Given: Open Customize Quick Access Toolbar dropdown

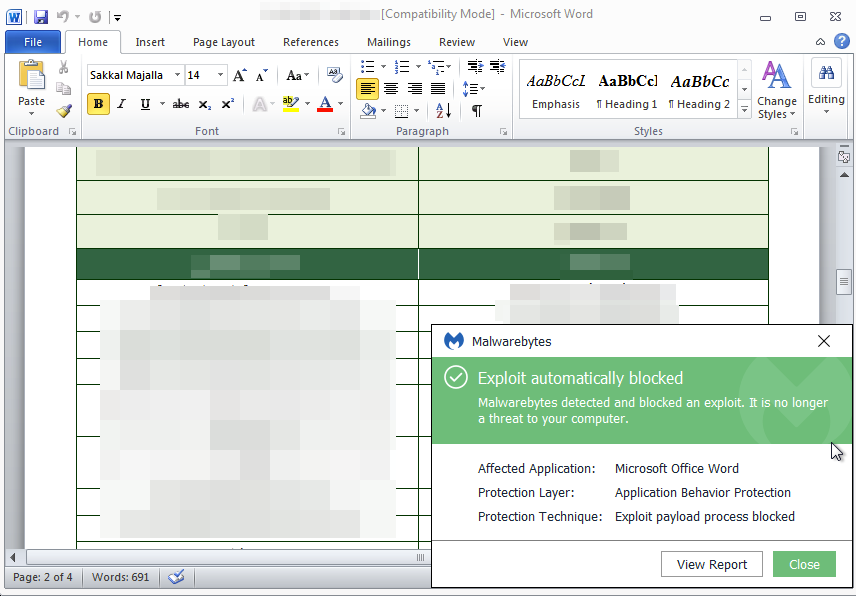Looking at the screenshot, I should click(117, 17).
